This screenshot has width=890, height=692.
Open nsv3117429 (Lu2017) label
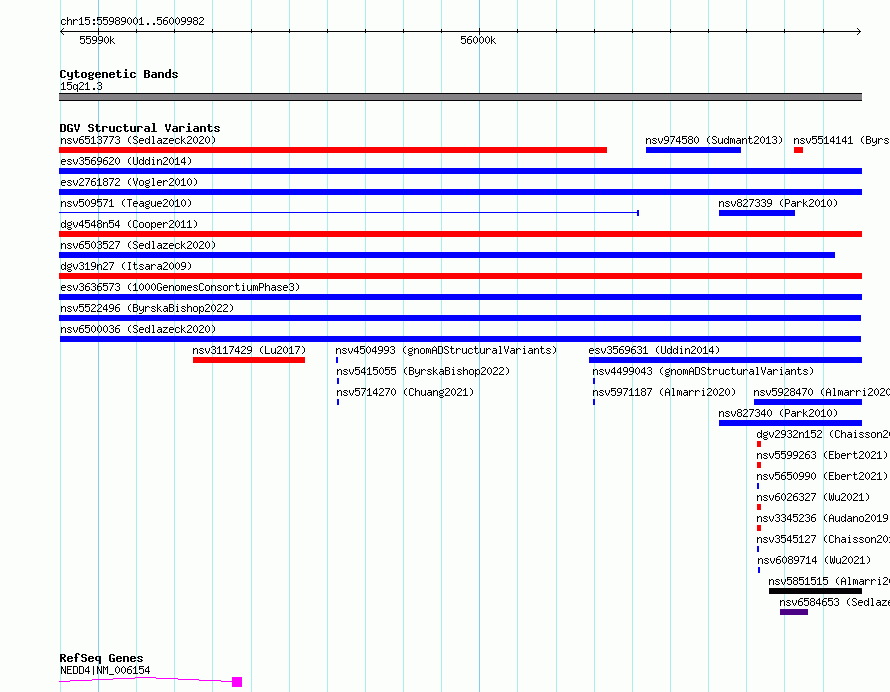(249, 350)
